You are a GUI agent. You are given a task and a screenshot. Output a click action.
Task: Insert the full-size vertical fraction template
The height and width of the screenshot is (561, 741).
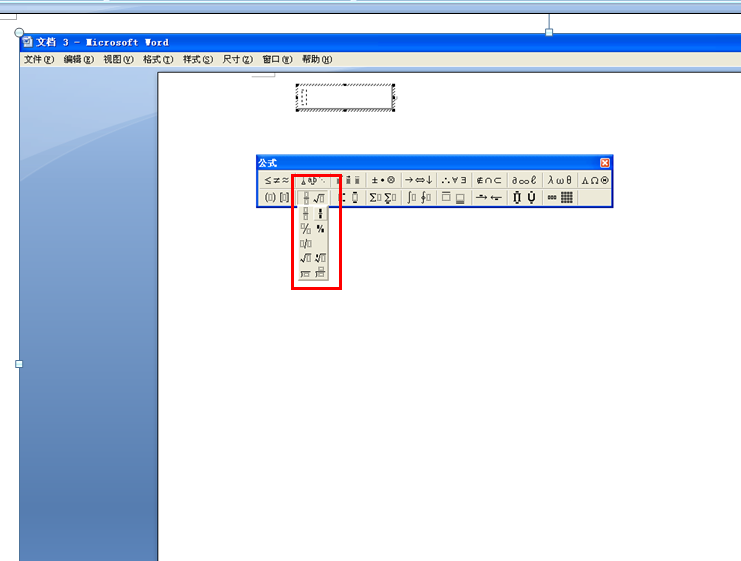pos(306,214)
